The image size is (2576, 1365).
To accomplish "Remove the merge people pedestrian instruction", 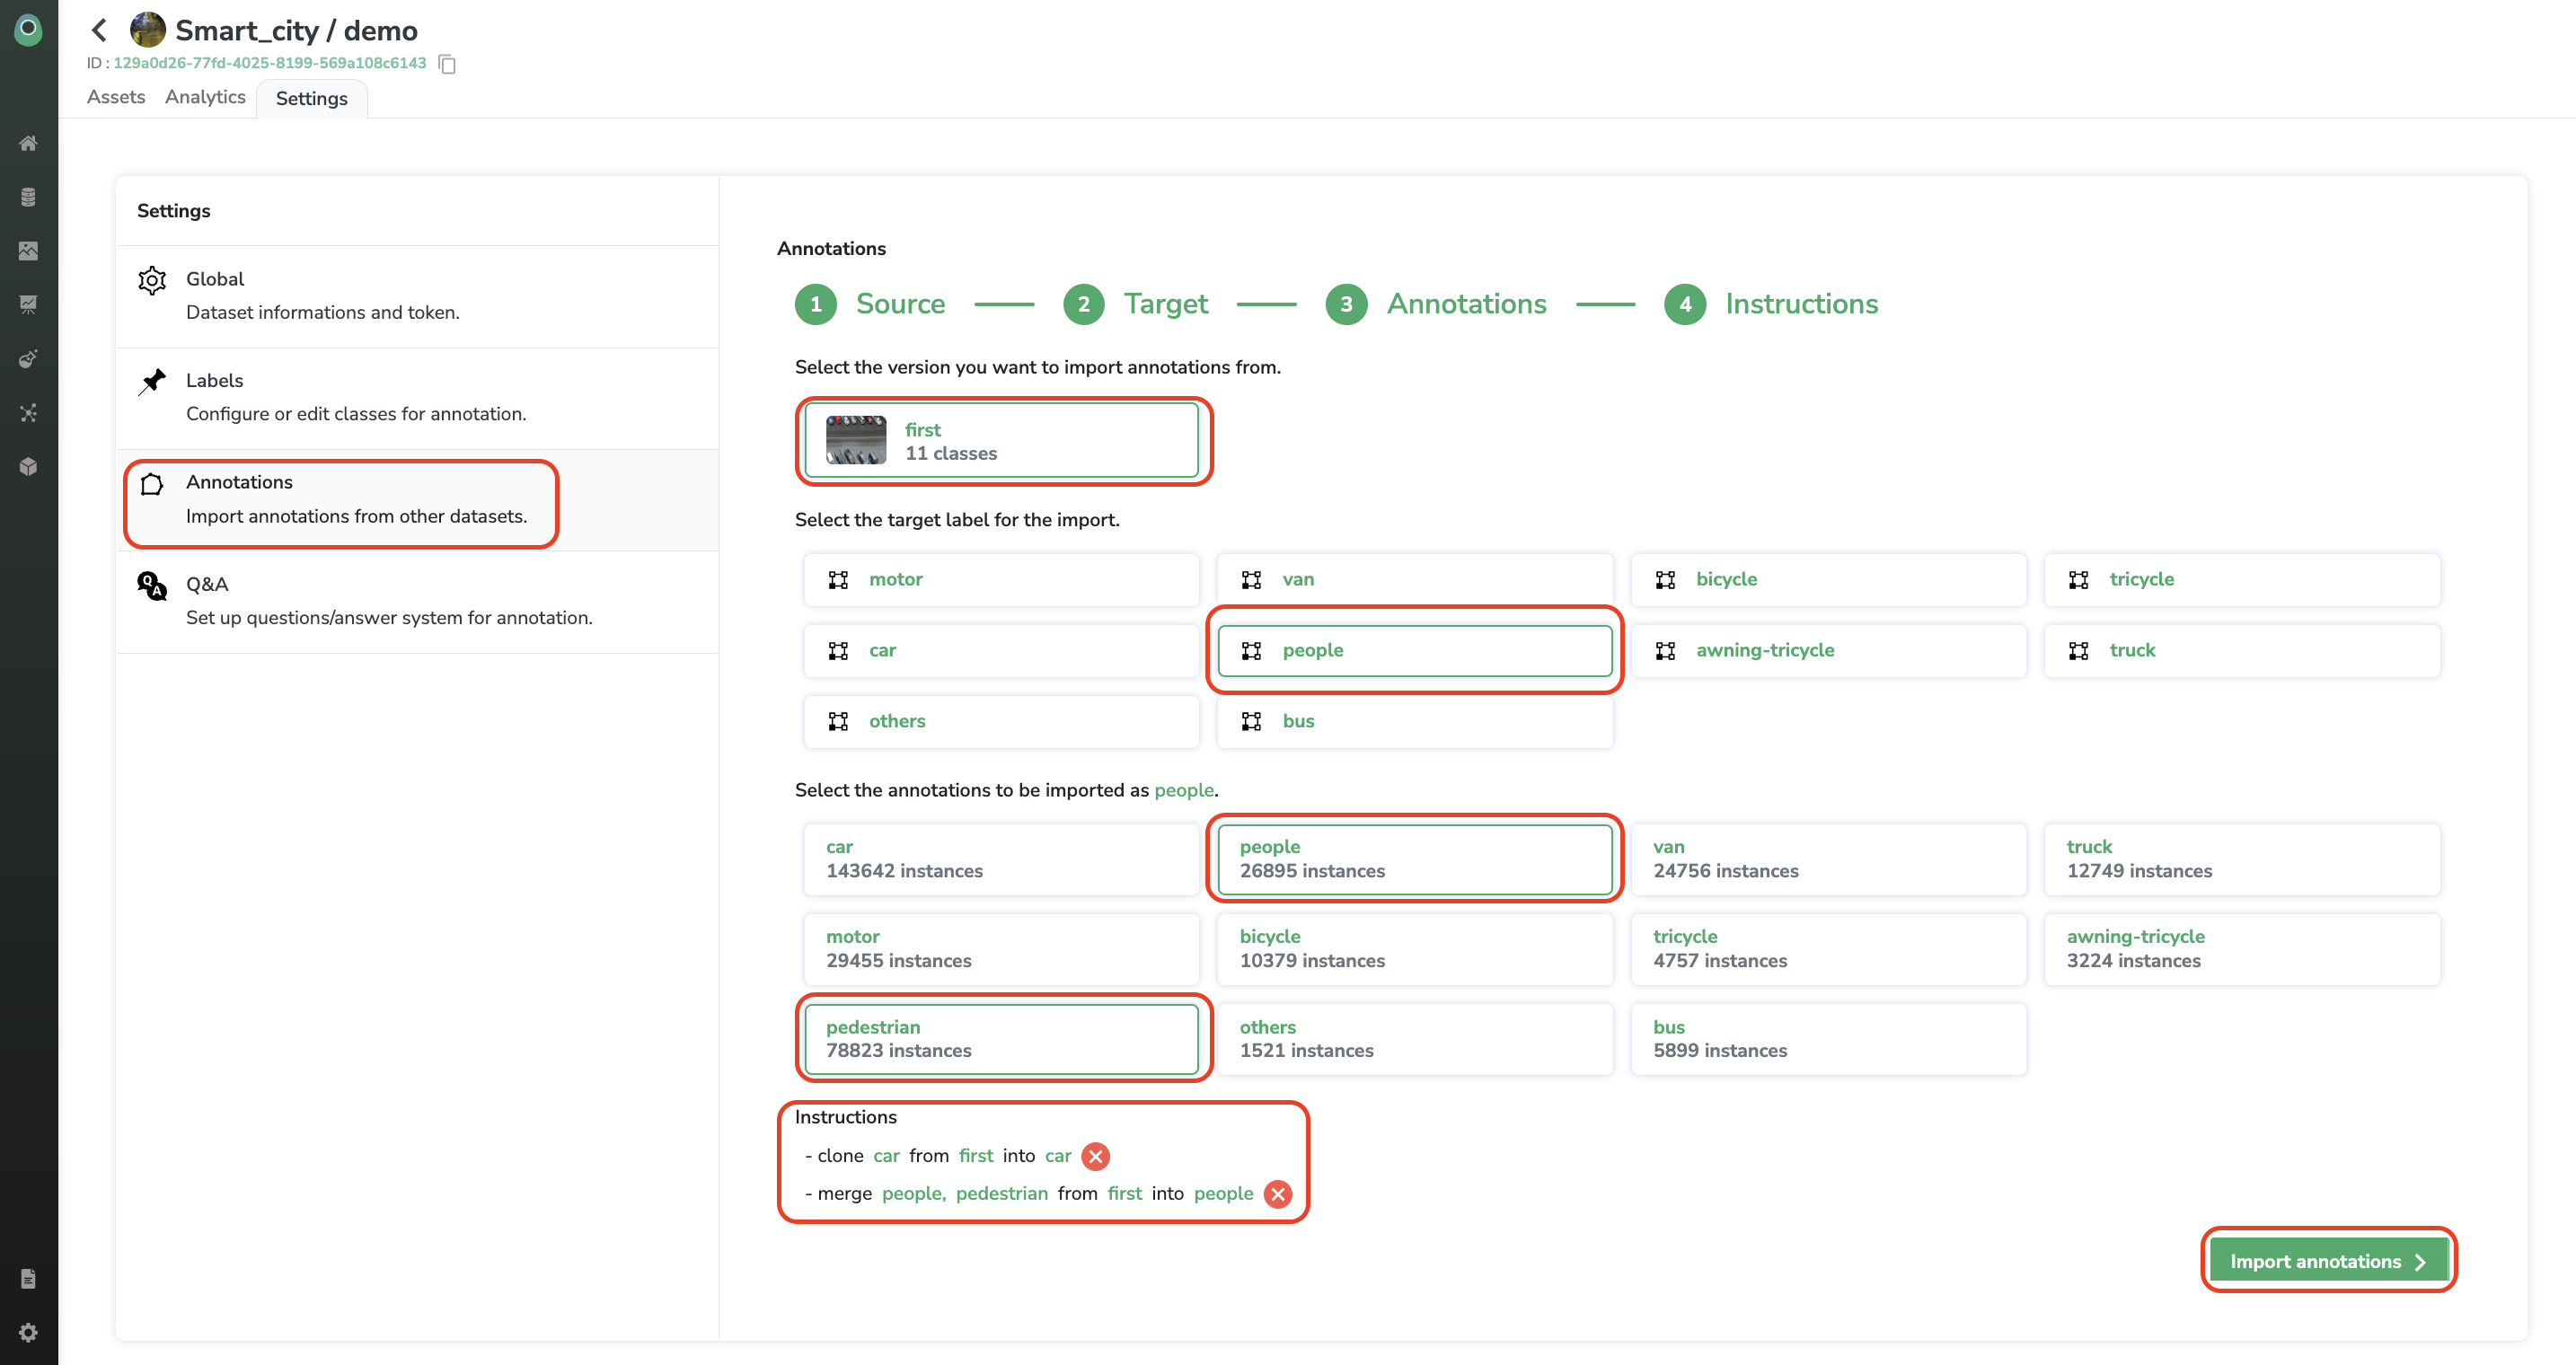I will point(1278,1194).
